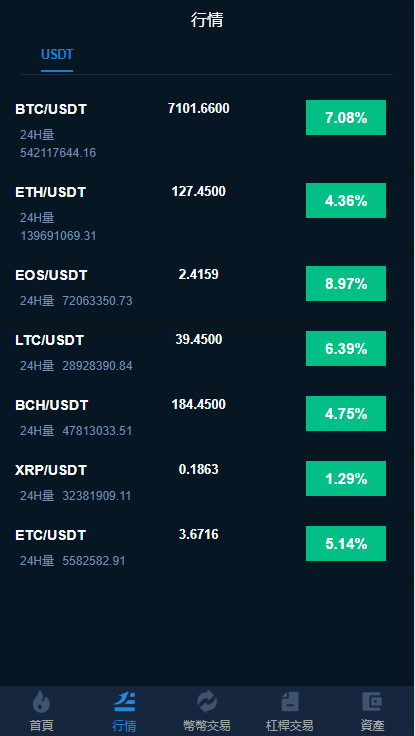Viewport: 415px width, 736px height.
Task: Tap ETC/USDT 24H volume 5582582.91
Action: 94,560
